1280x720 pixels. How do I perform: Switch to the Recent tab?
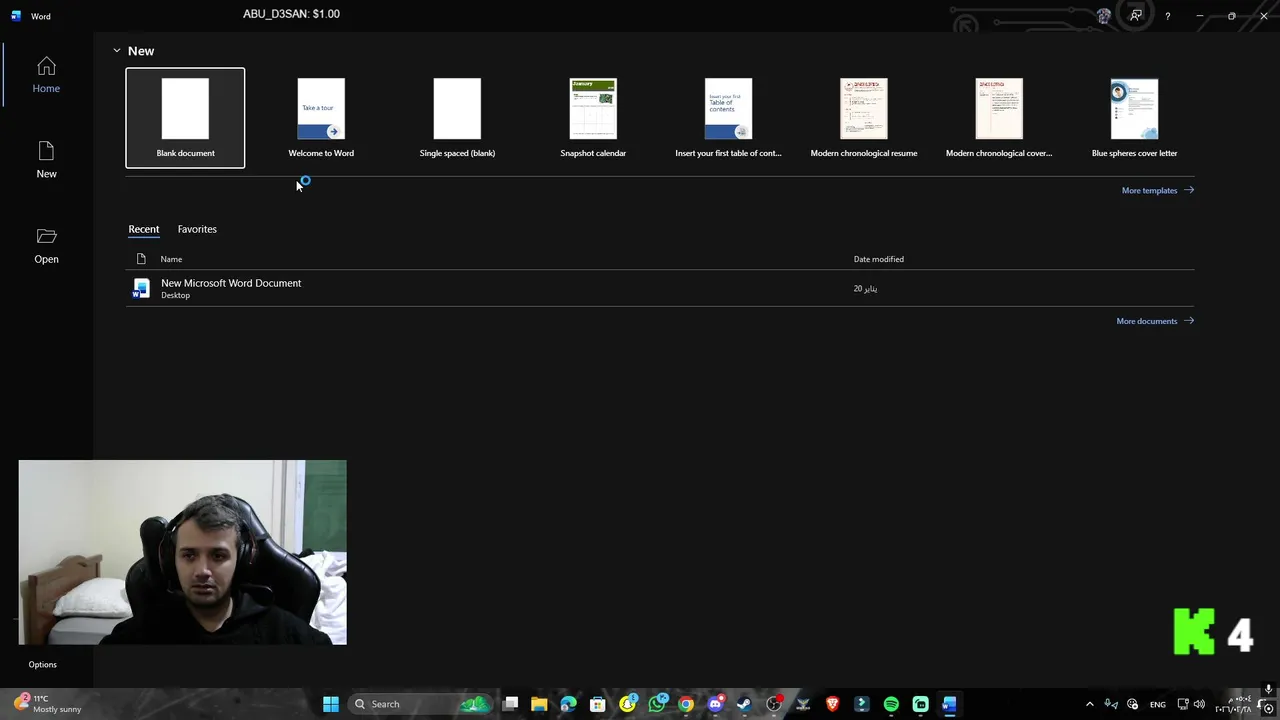click(143, 229)
